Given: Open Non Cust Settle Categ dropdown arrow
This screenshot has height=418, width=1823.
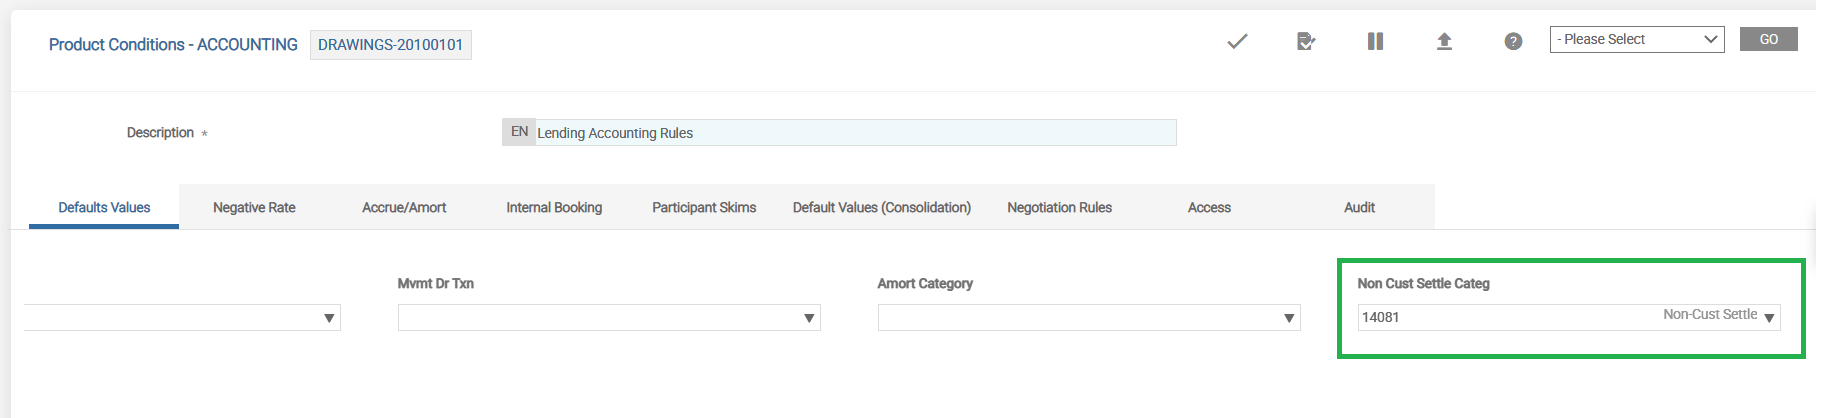Looking at the screenshot, I should (1769, 318).
